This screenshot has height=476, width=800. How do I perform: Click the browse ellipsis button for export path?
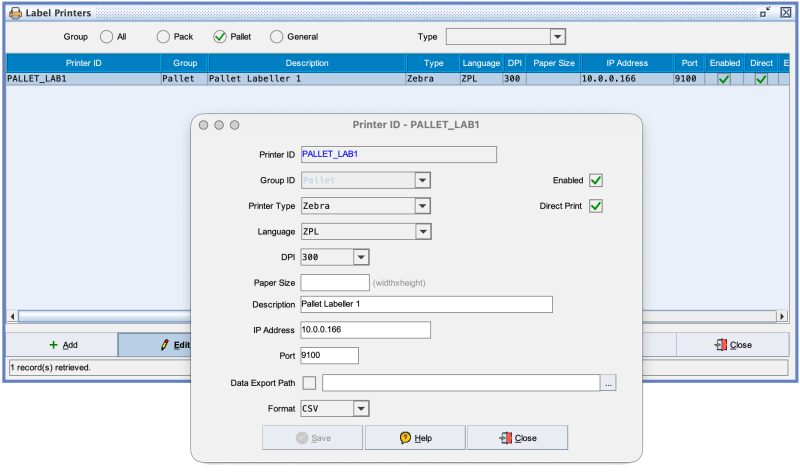[608, 383]
